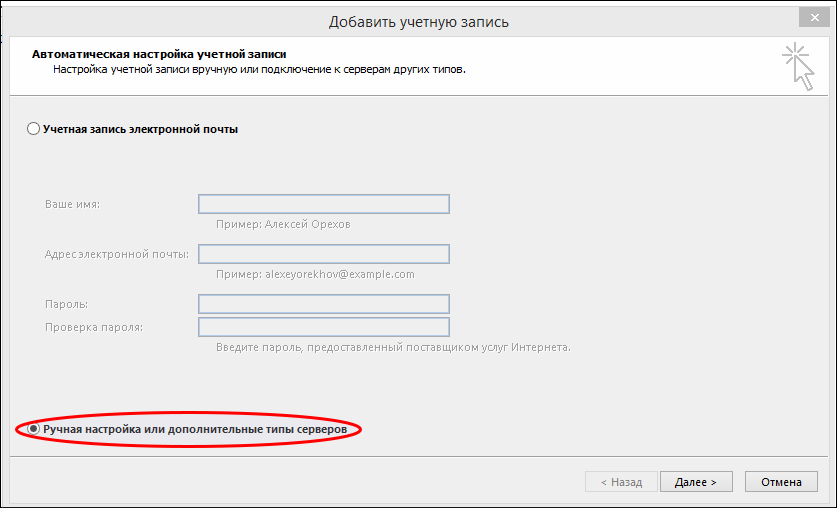The image size is (837, 508).
Task: Select the Учетная запись электронной почты radio option
Action: click(34, 129)
